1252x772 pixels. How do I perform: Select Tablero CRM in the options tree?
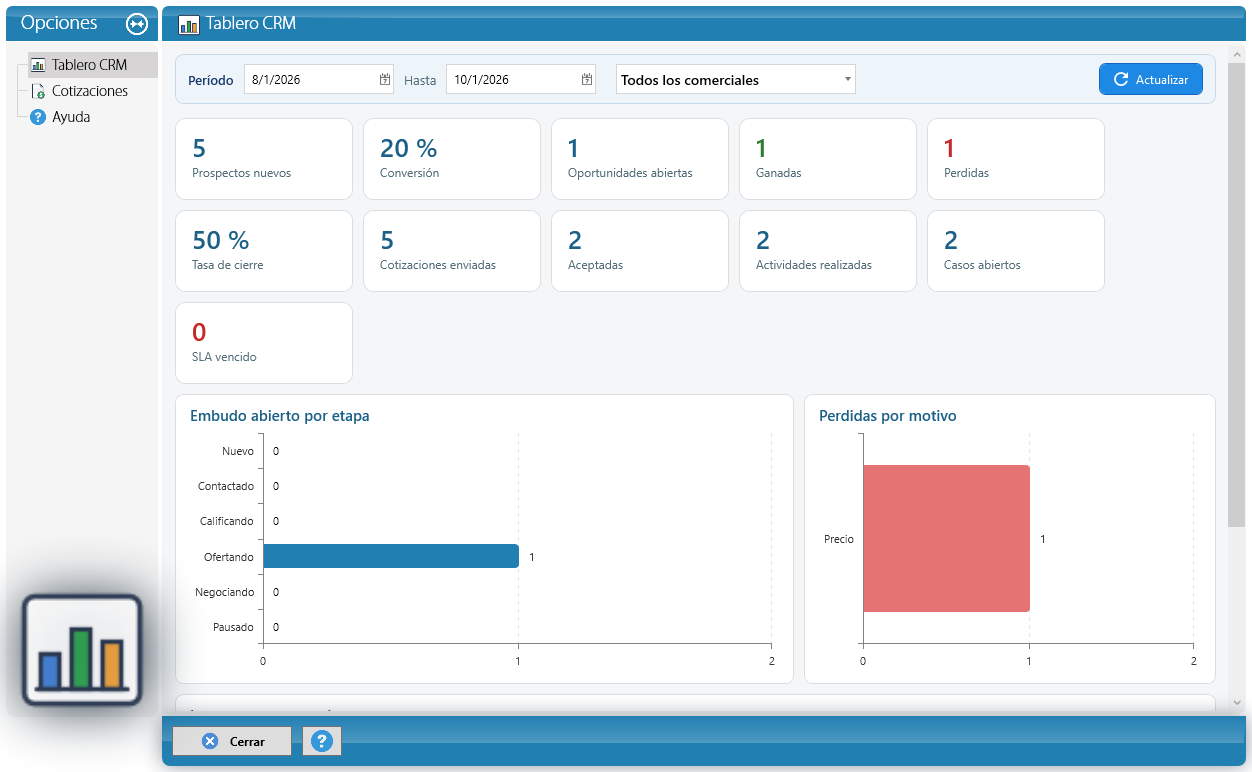coord(92,65)
